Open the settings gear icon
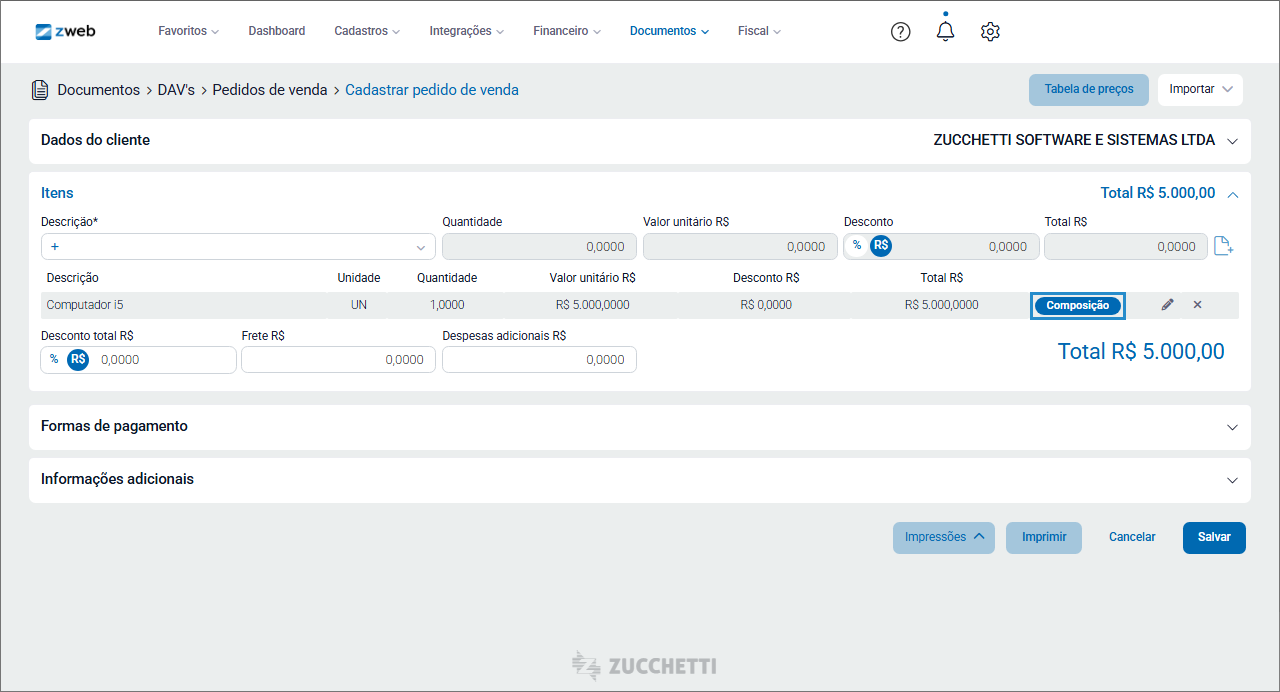The width and height of the screenshot is (1280, 692). (x=990, y=32)
